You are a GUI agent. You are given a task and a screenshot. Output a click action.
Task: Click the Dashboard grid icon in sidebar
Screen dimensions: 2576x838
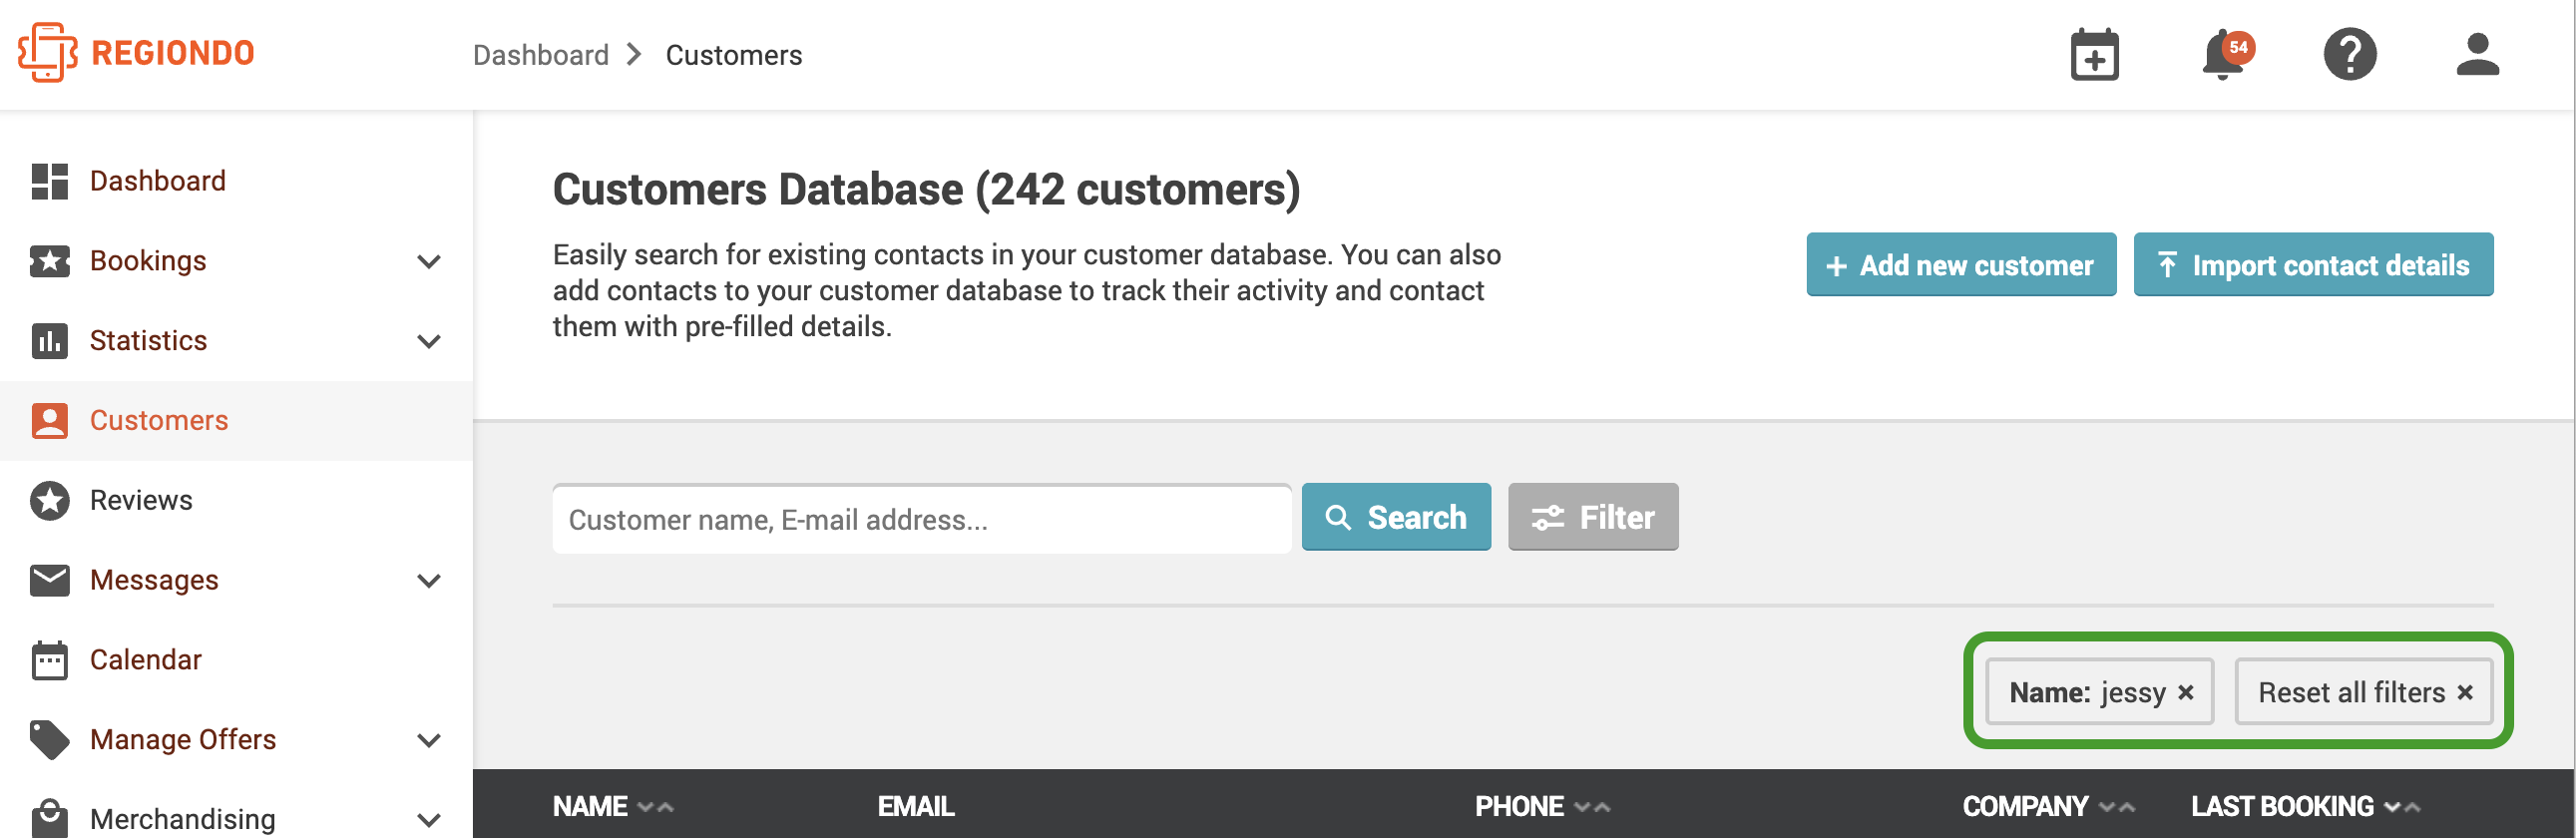[x=49, y=181]
